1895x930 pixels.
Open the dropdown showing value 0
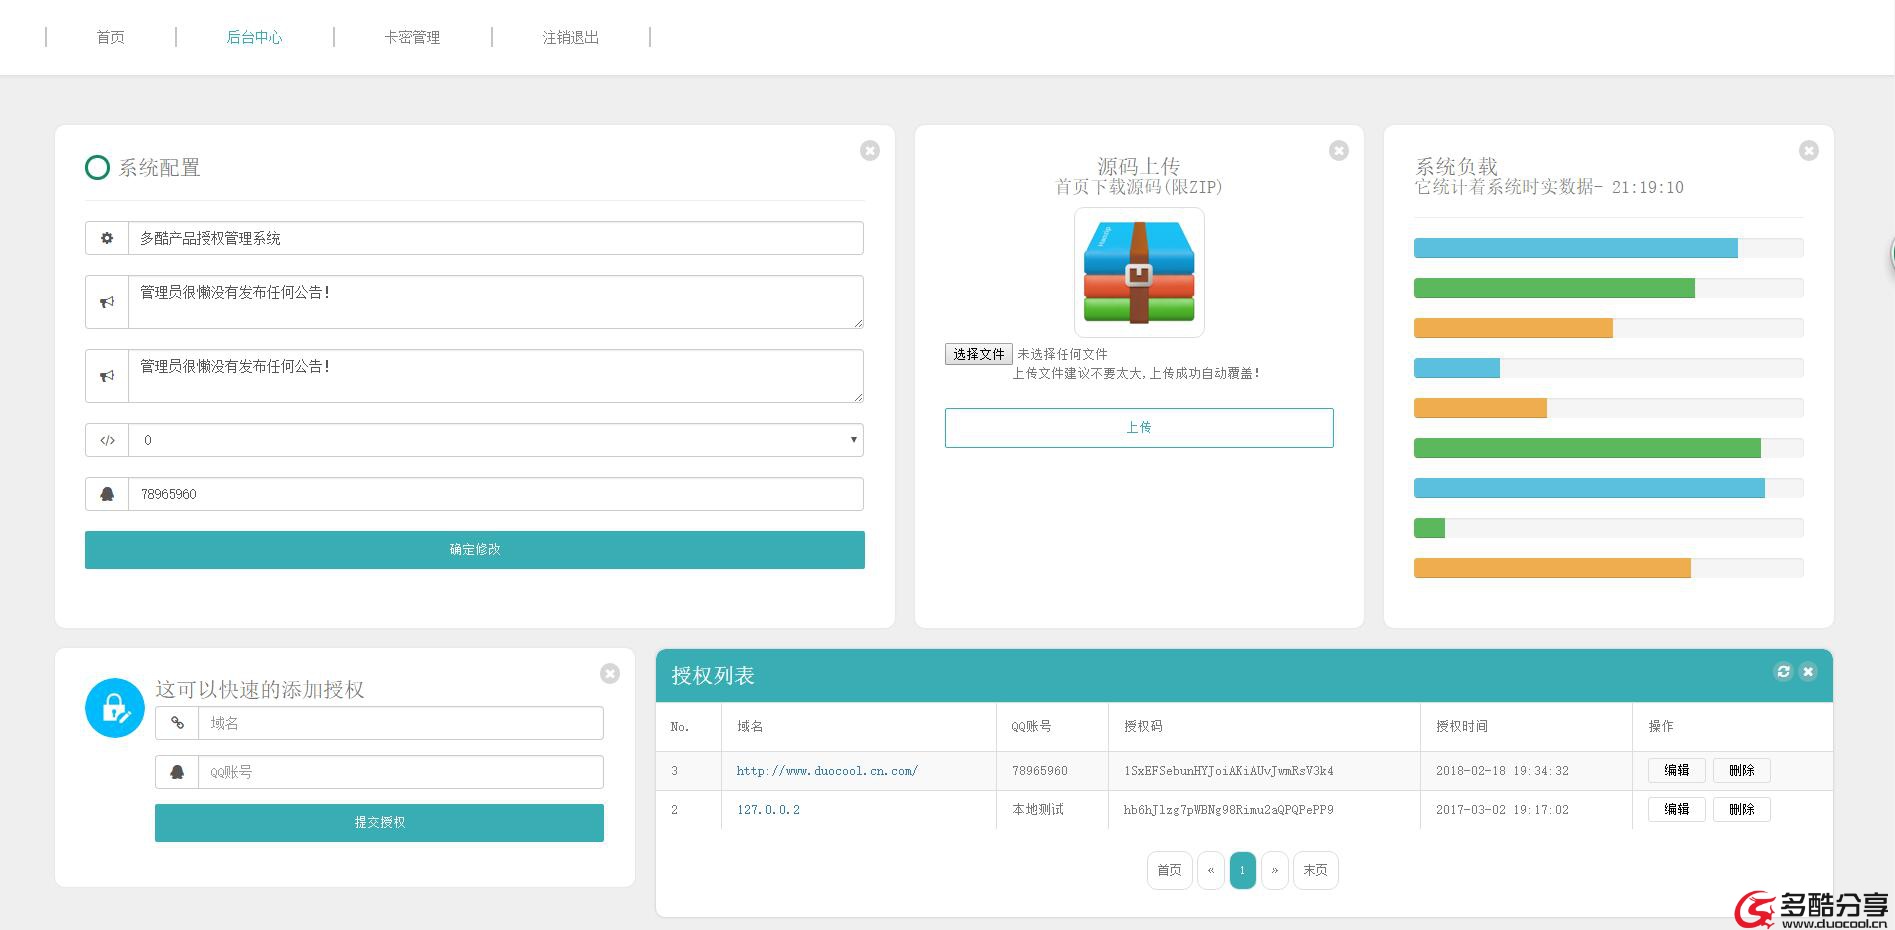click(x=496, y=440)
